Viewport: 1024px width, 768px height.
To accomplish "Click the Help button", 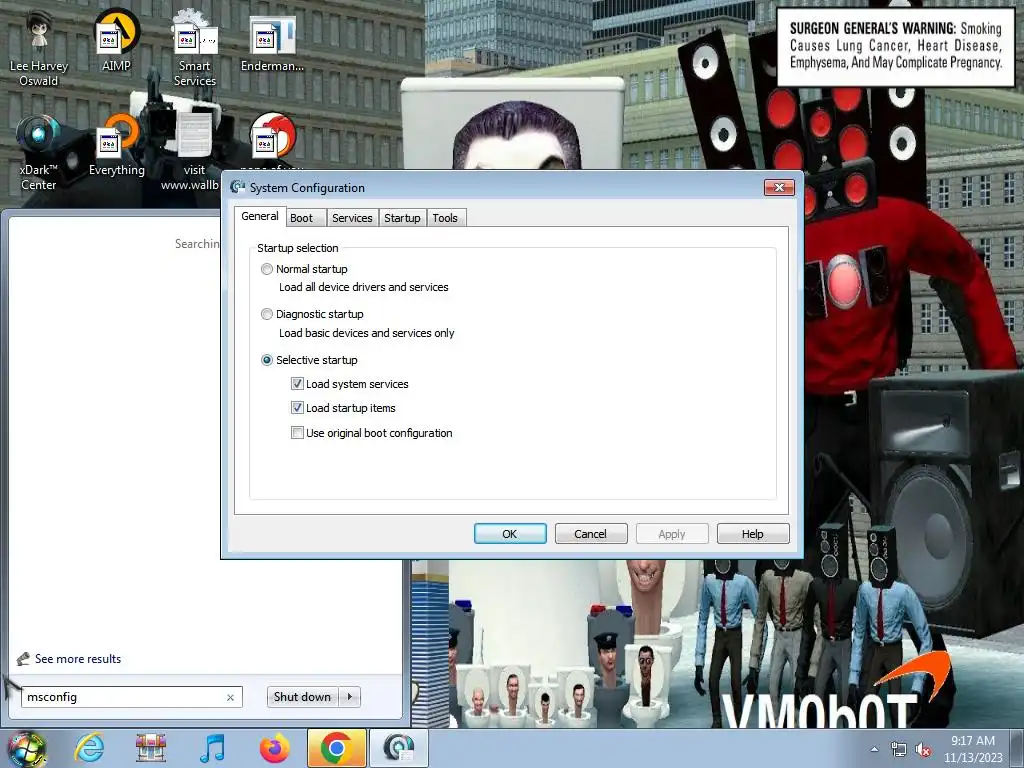I will point(753,534).
